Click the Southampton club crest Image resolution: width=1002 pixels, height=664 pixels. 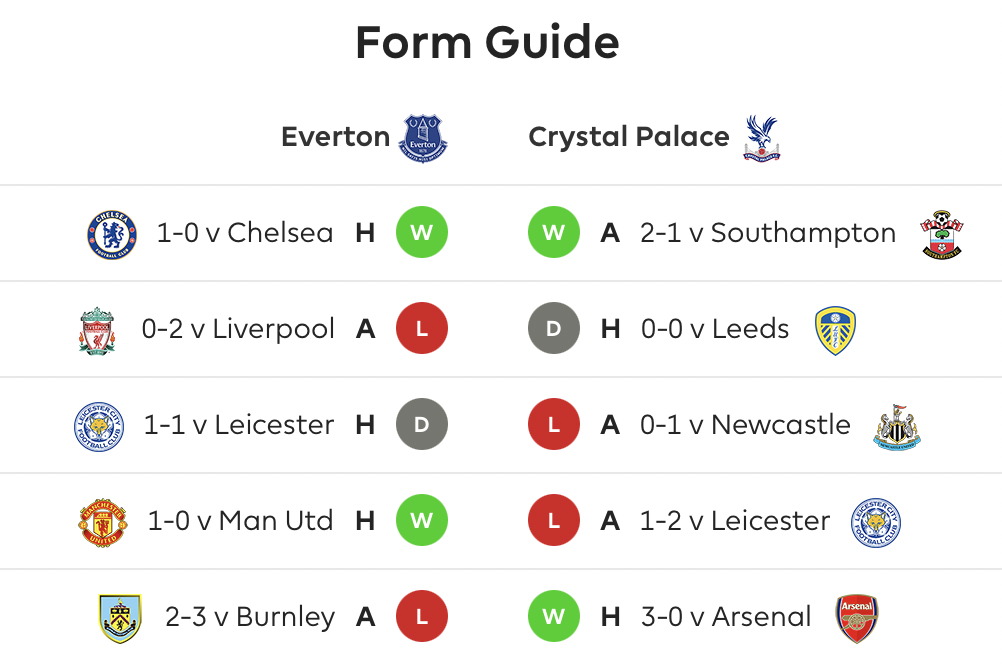tap(942, 234)
